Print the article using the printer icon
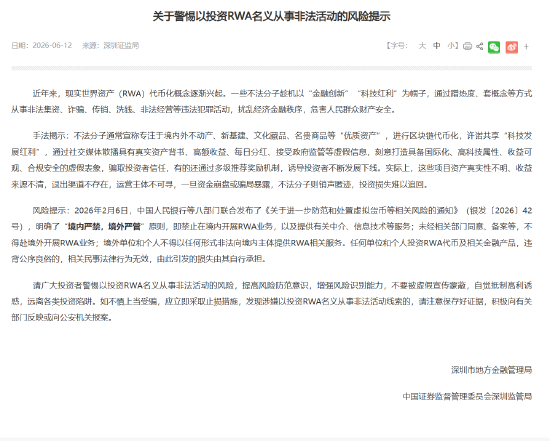The width and height of the screenshot is (550, 441). pyautogui.click(x=467, y=46)
